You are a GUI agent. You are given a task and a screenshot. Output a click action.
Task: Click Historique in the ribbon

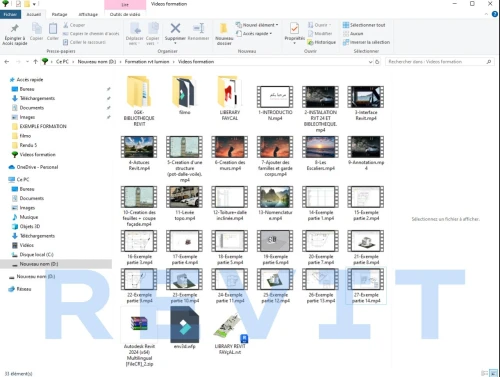click(x=322, y=42)
